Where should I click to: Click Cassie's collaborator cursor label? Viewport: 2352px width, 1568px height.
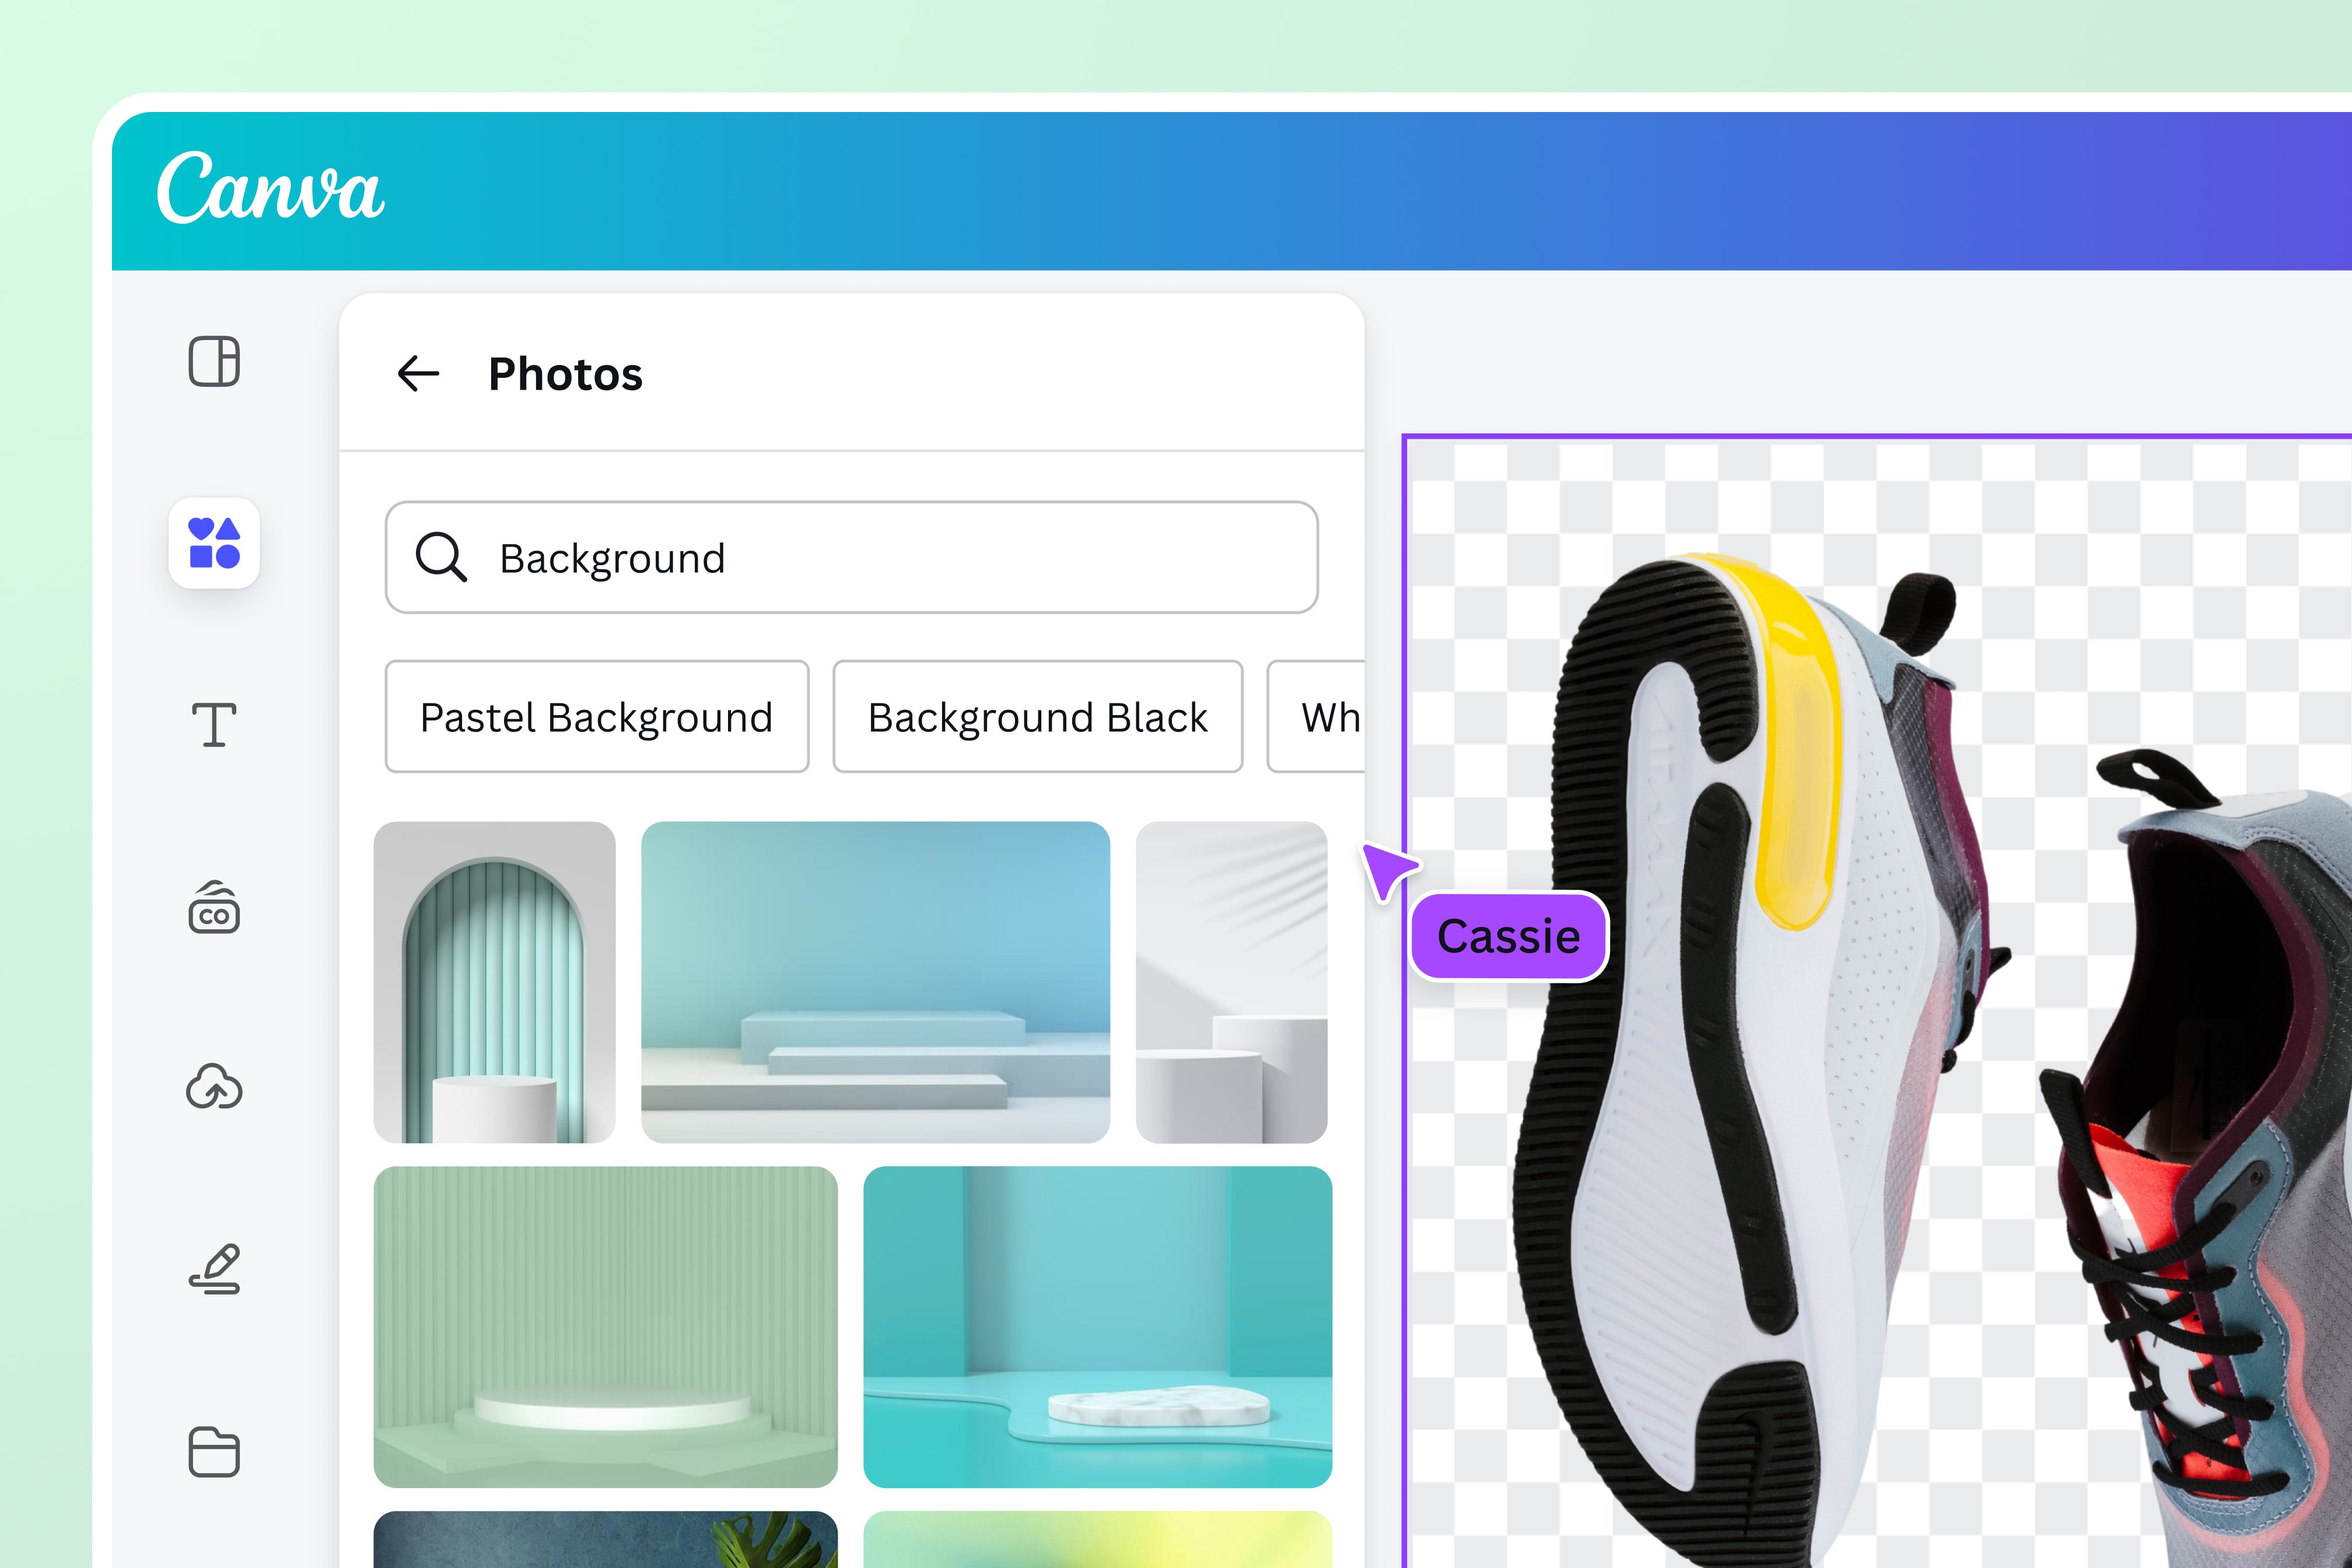tap(1509, 936)
